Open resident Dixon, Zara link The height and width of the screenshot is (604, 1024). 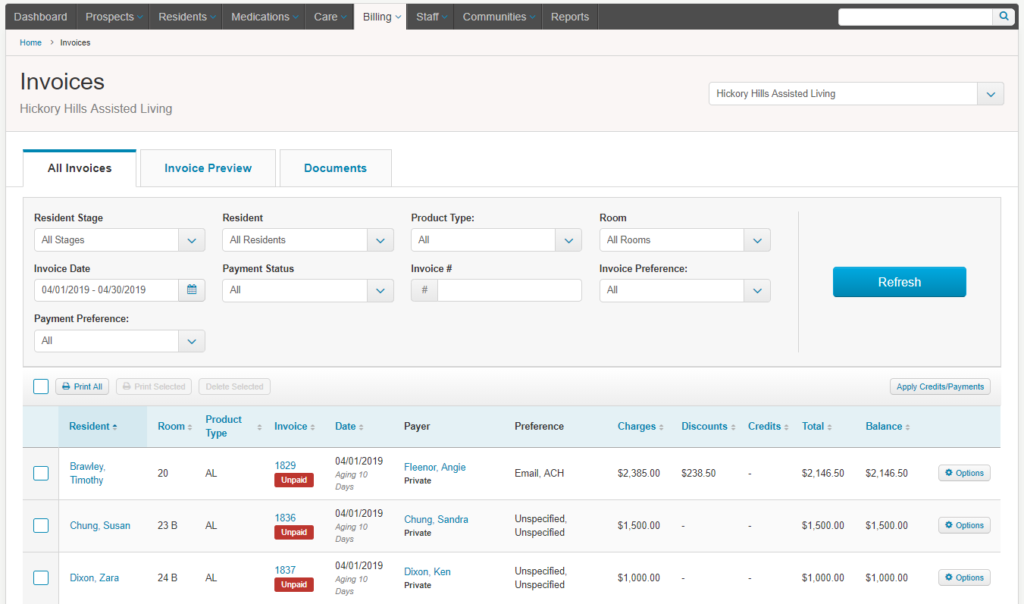coord(94,578)
